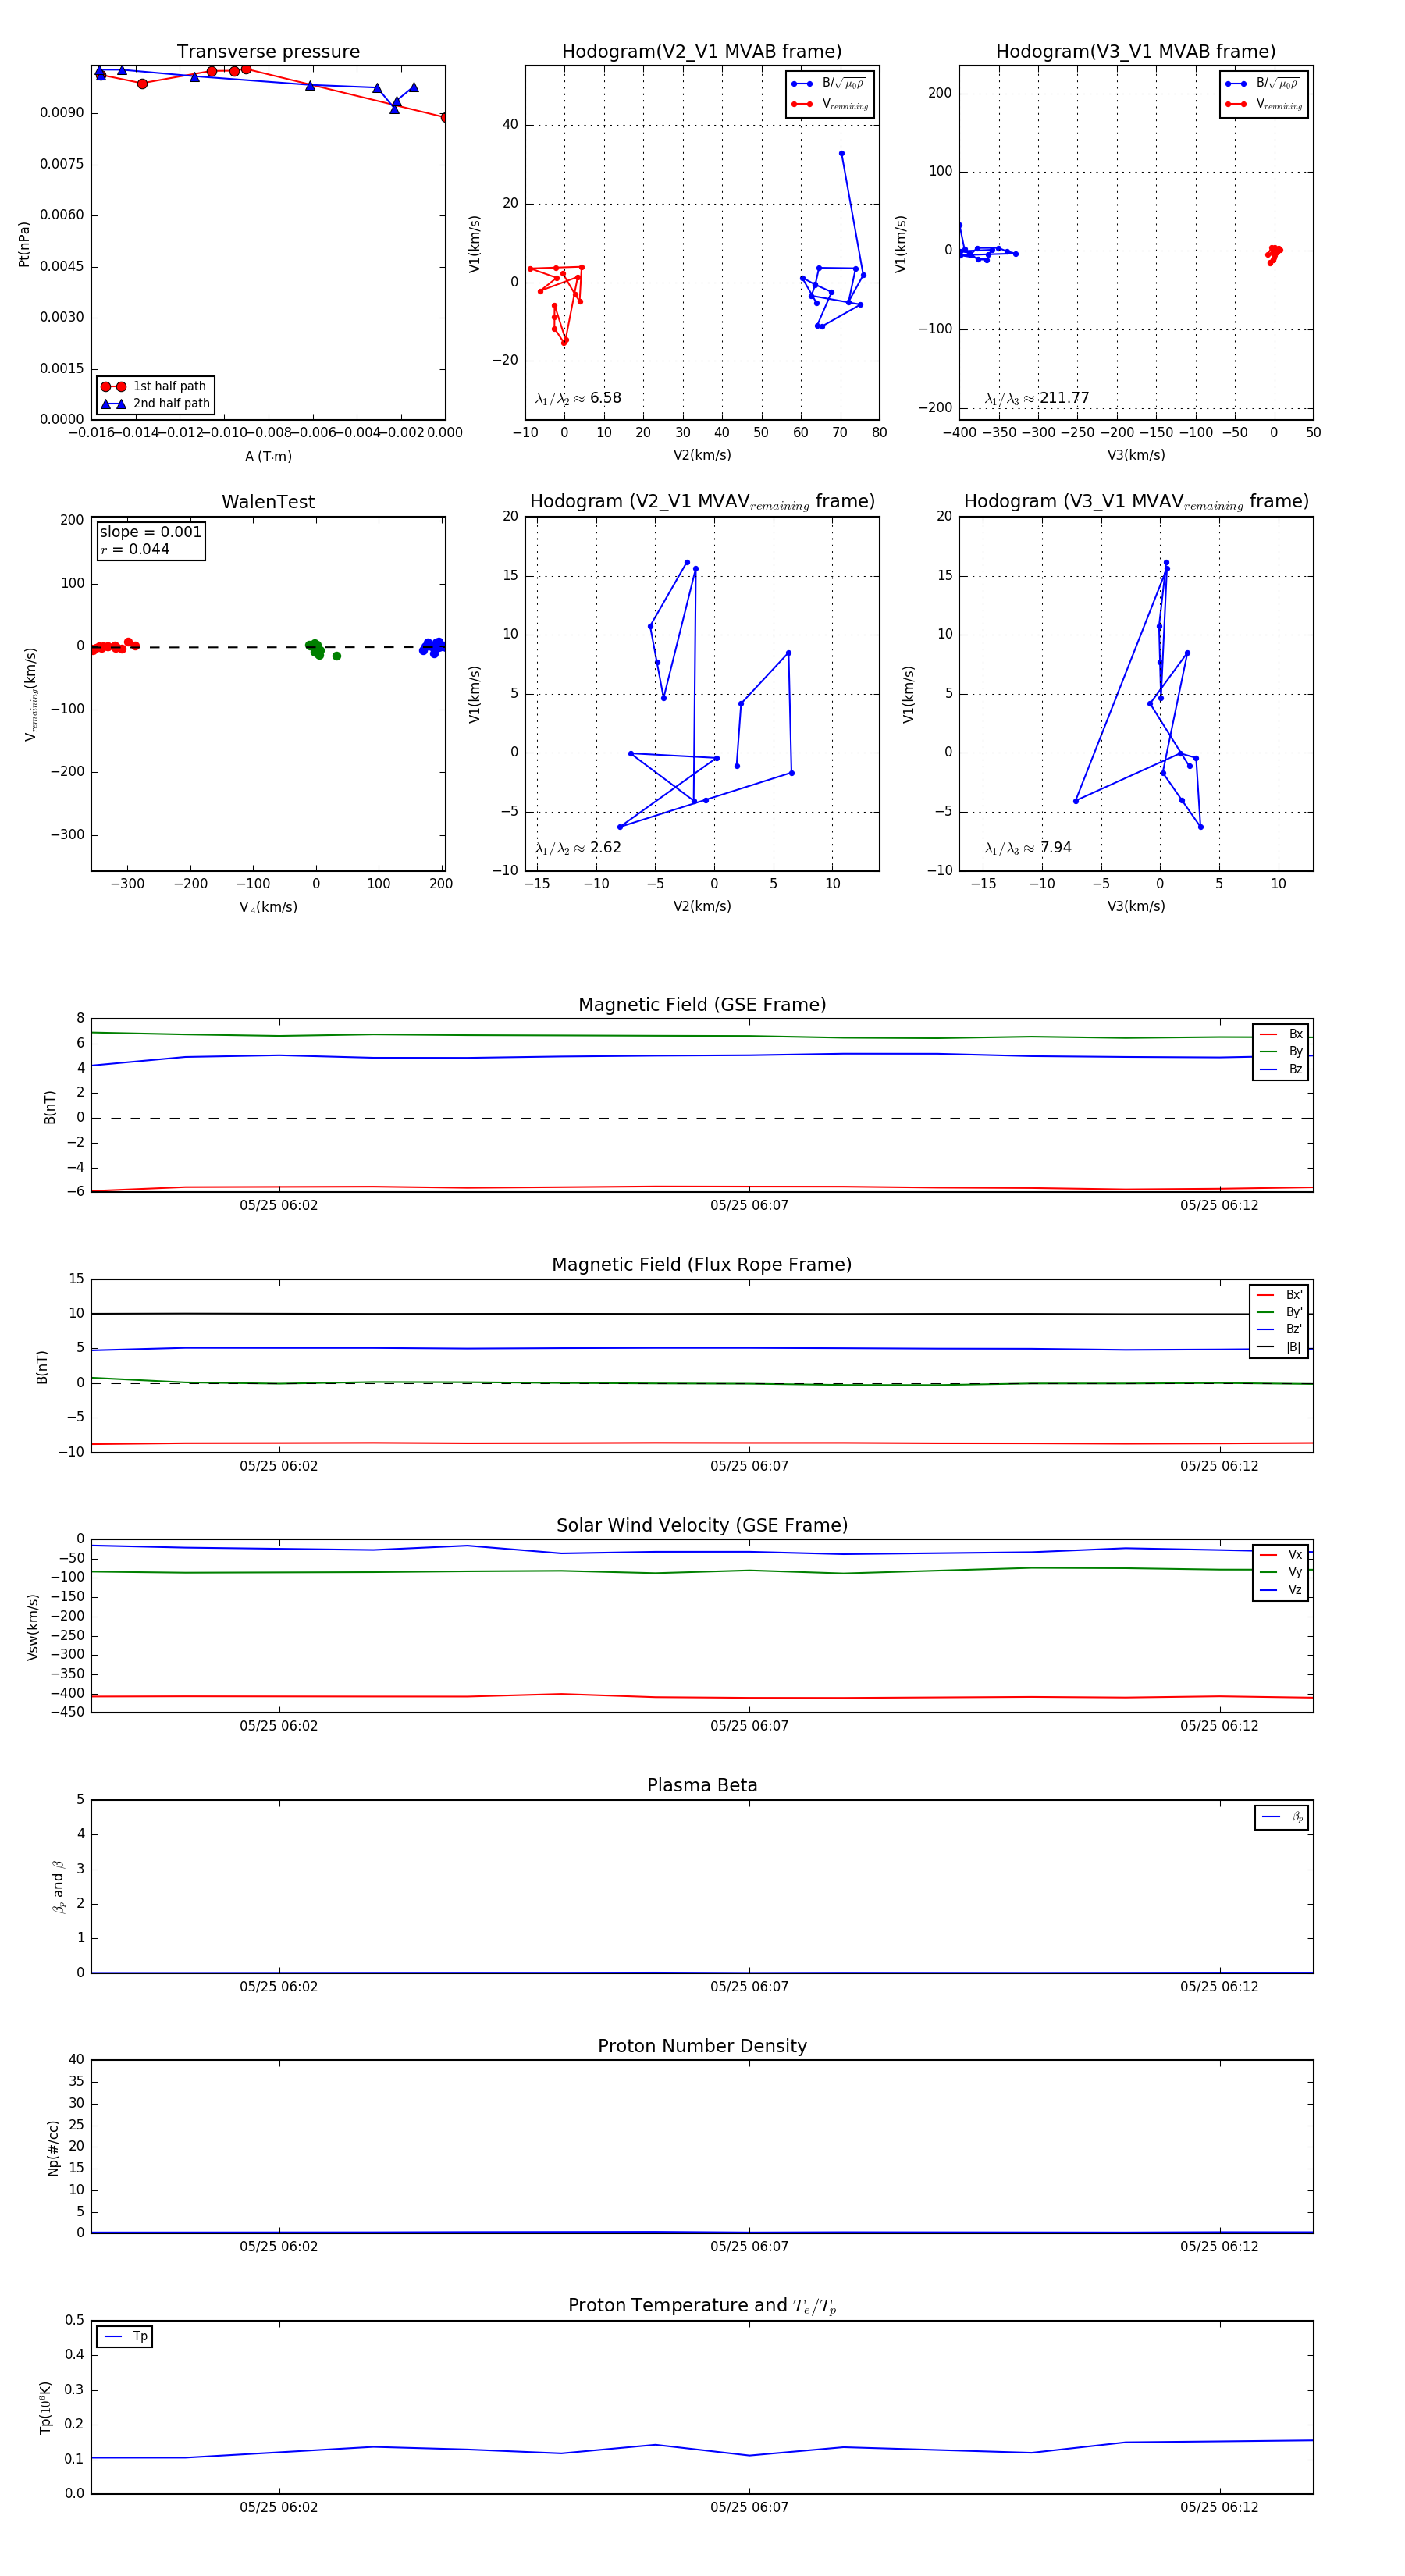Click the 'βp and β' y-axis label
The width and height of the screenshot is (1405, 2576).
point(58,1887)
